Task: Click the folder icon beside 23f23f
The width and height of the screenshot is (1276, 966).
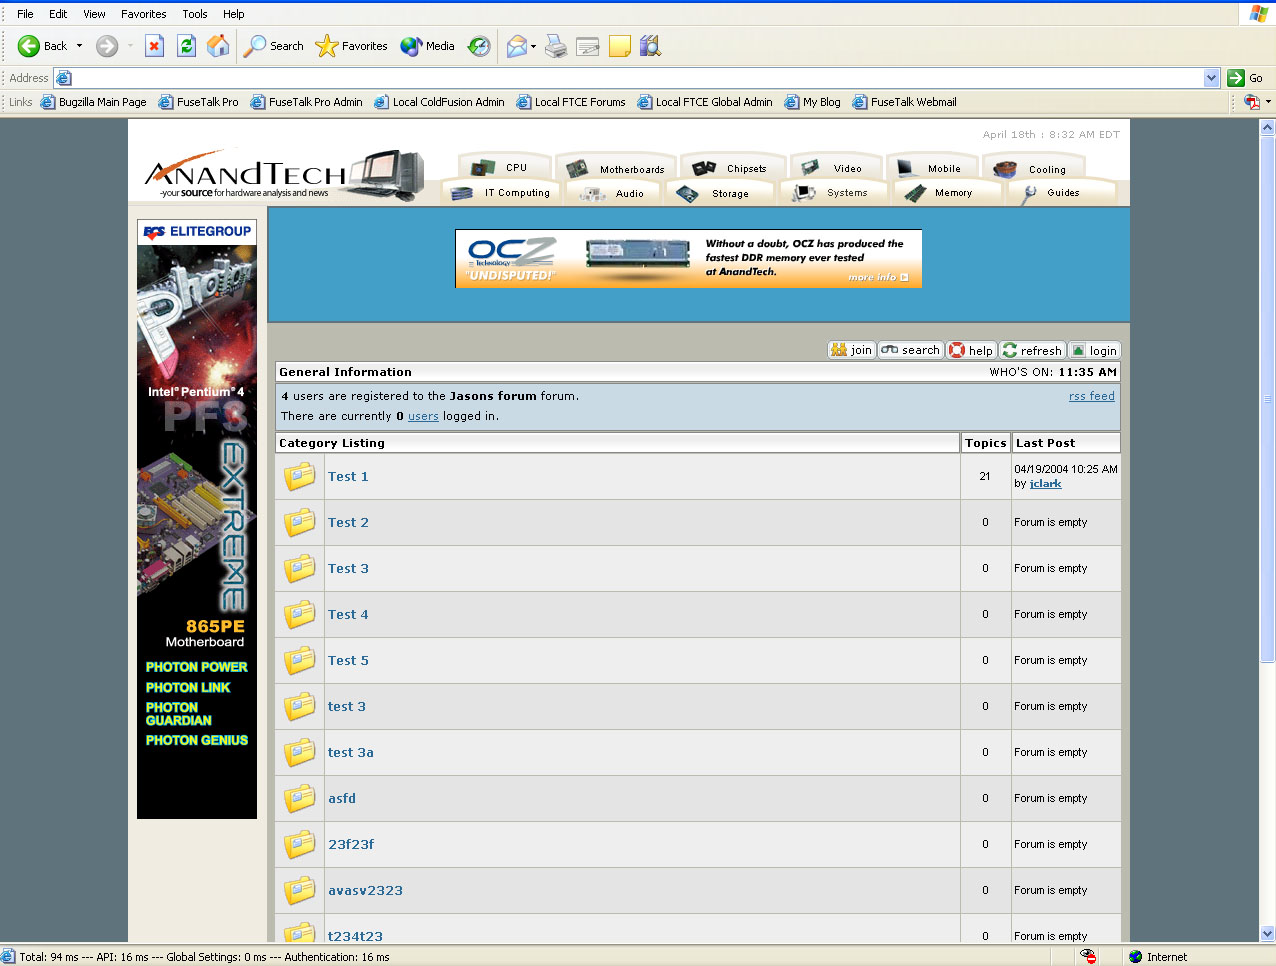Action: tap(300, 844)
